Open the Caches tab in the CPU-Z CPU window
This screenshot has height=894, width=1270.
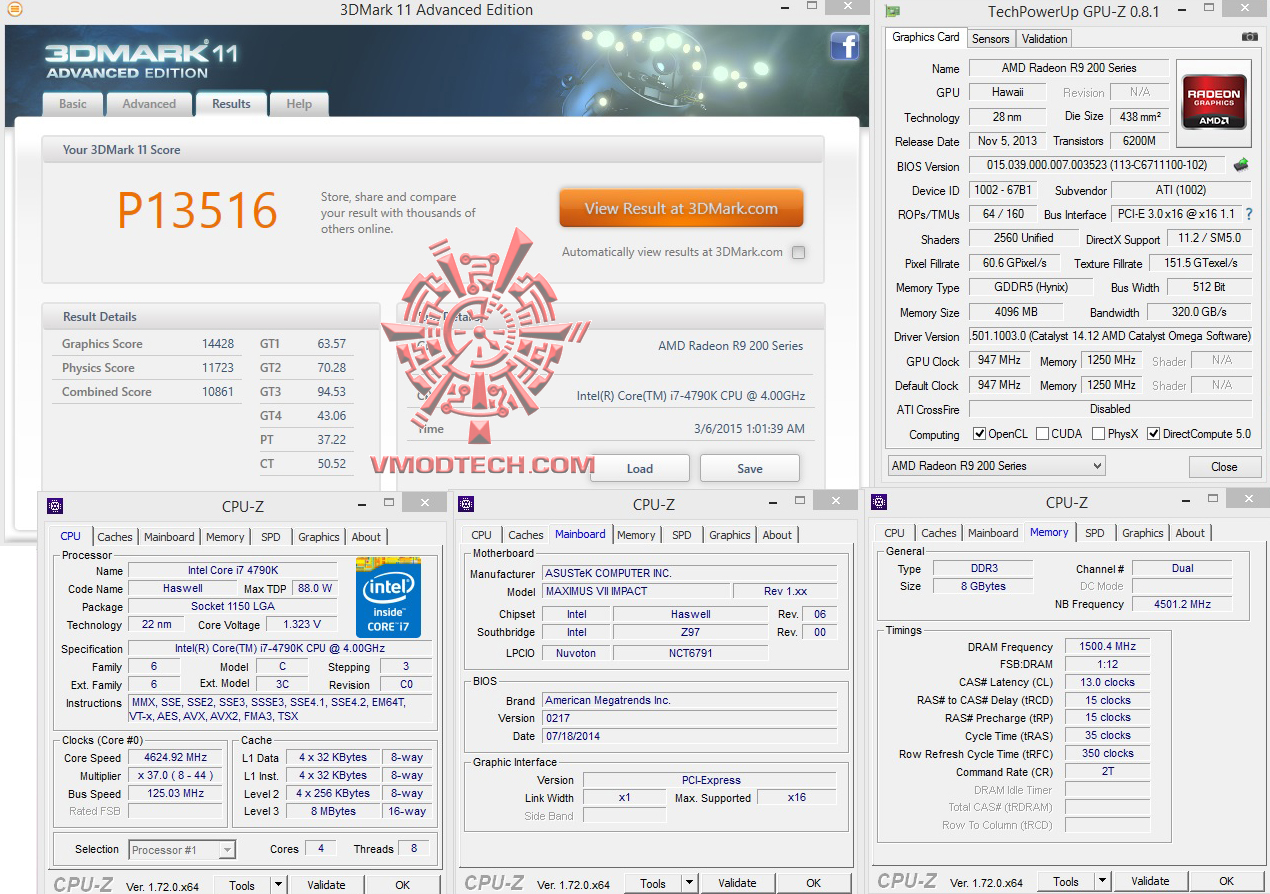(x=115, y=537)
